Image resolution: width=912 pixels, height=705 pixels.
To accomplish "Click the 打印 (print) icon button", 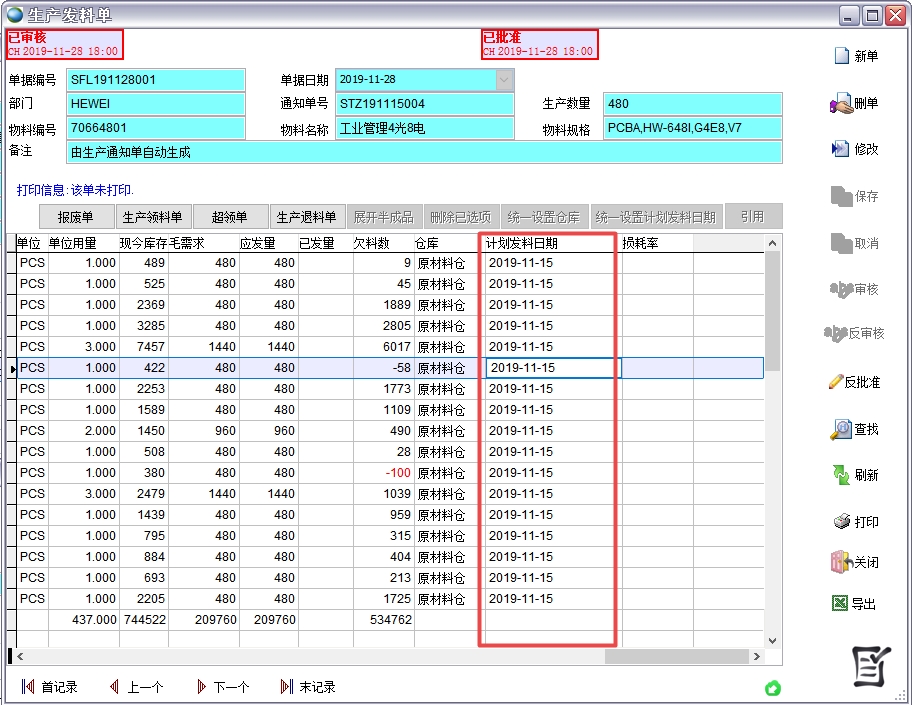I will [x=841, y=522].
